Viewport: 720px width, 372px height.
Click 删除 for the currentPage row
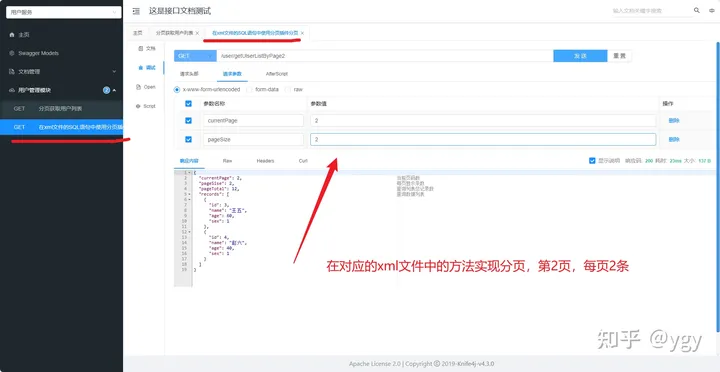pos(674,121)
